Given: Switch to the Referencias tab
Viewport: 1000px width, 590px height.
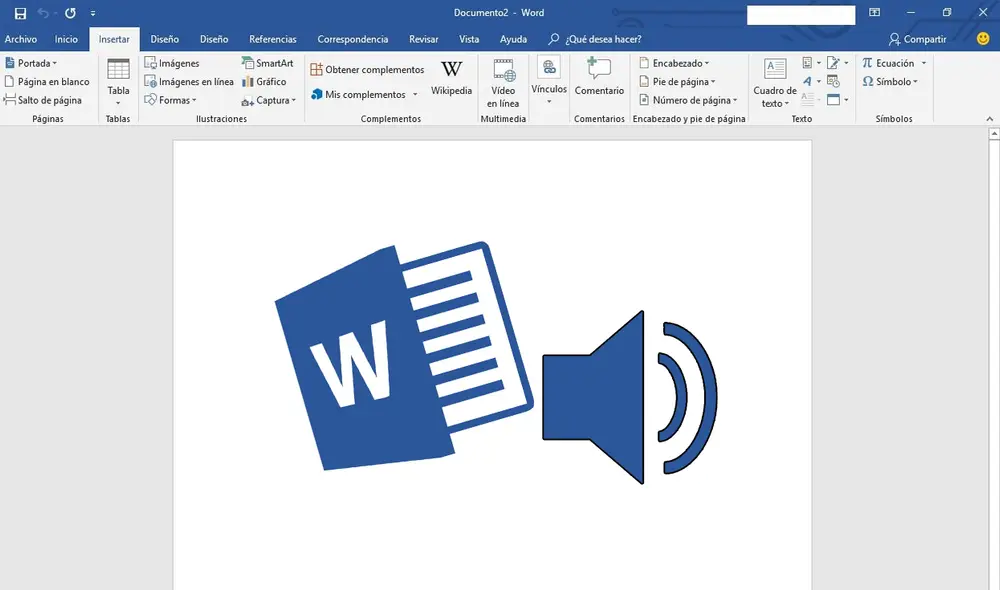Looking at the screenshot, I should [x=272, y=39].
